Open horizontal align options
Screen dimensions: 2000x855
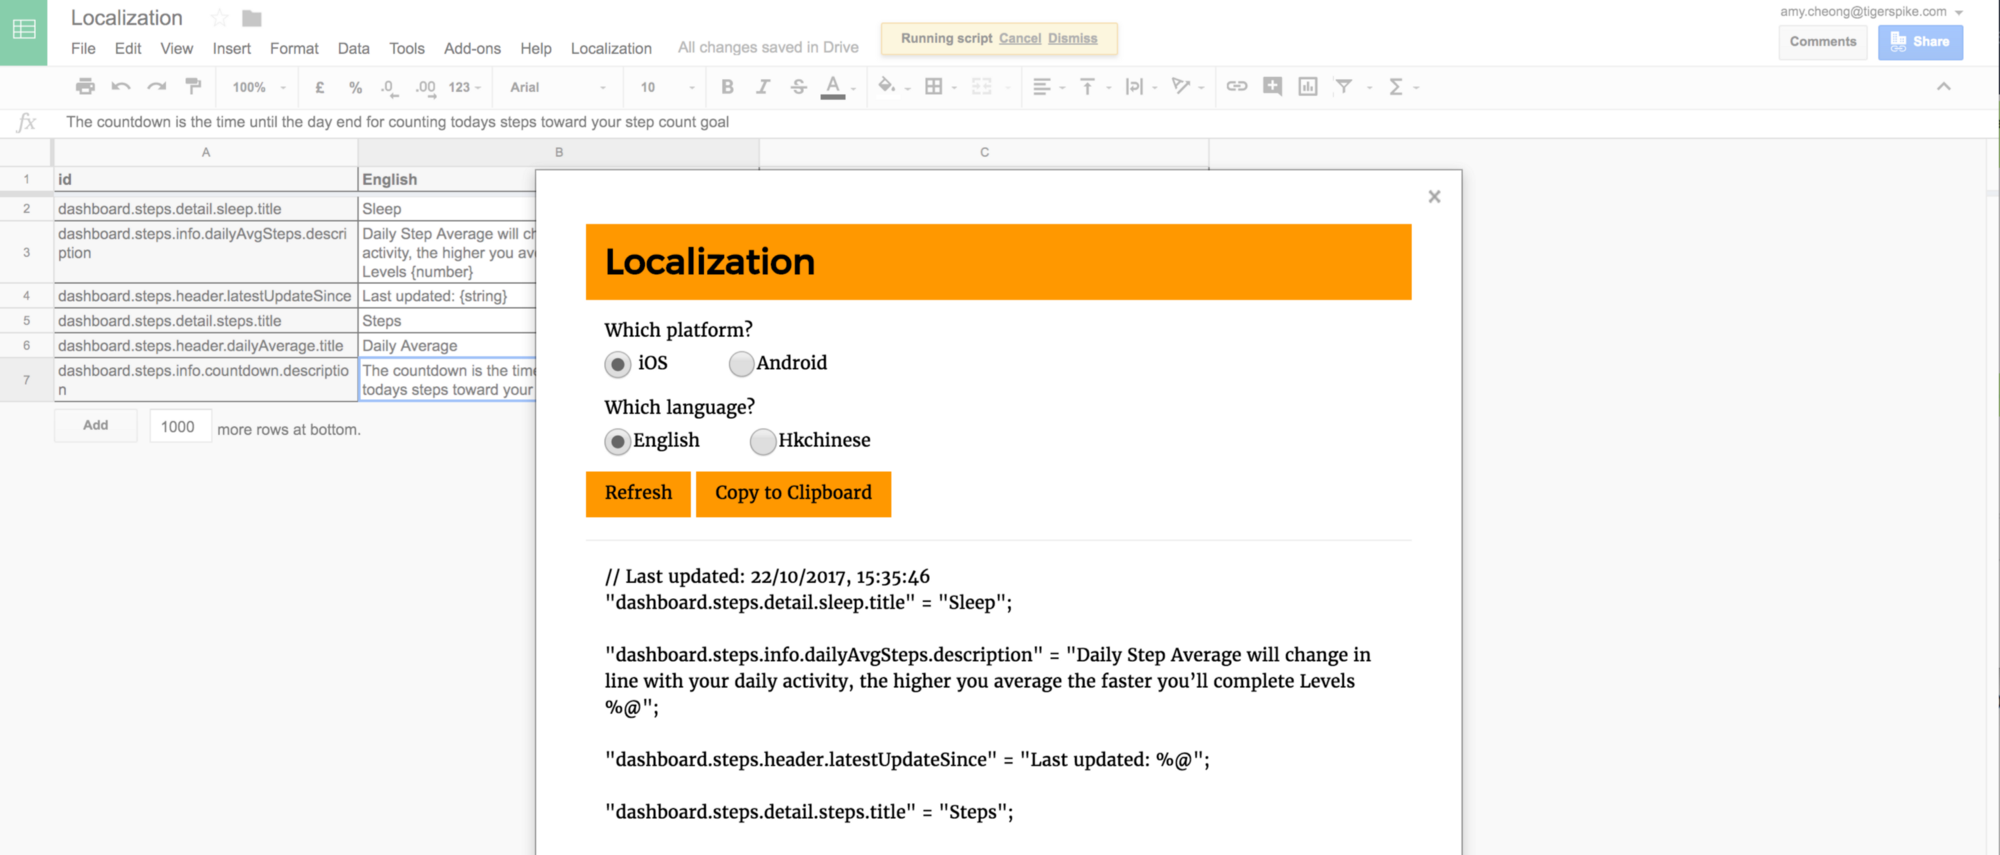[1042, 87]
